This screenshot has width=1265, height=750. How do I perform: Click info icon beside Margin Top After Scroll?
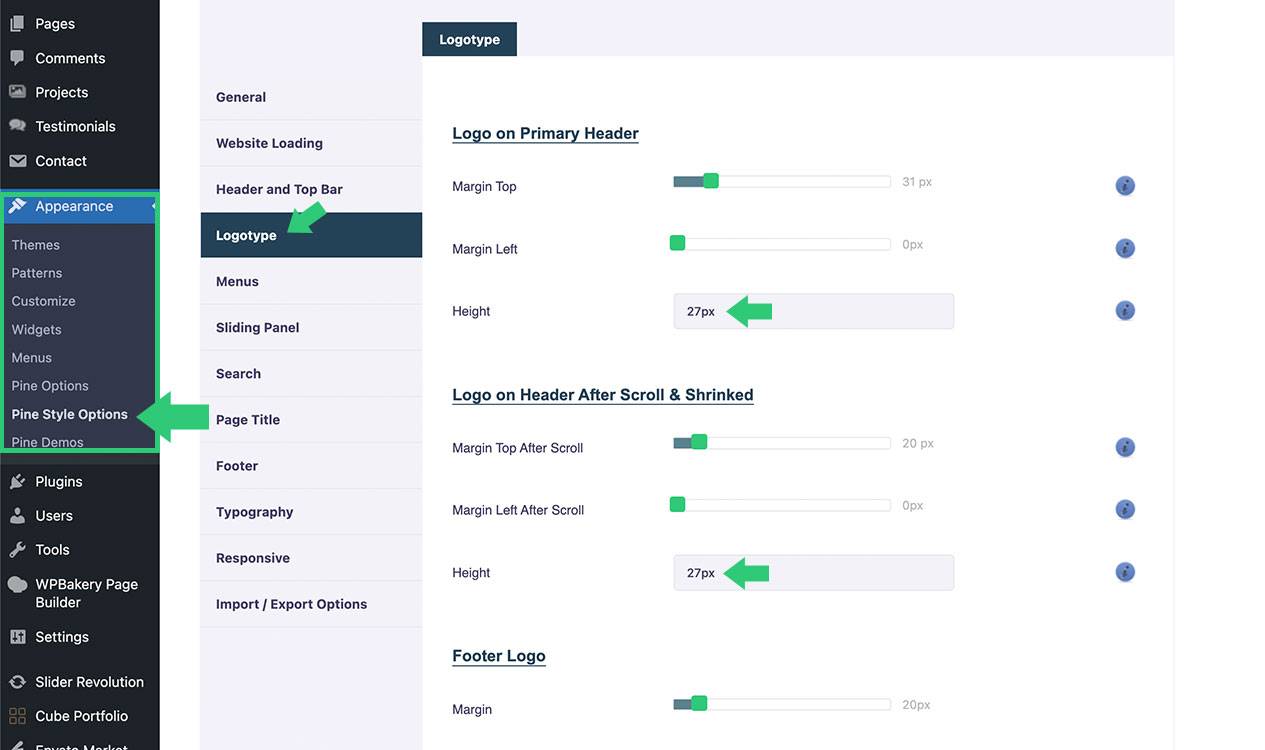tap(1125, 447)
